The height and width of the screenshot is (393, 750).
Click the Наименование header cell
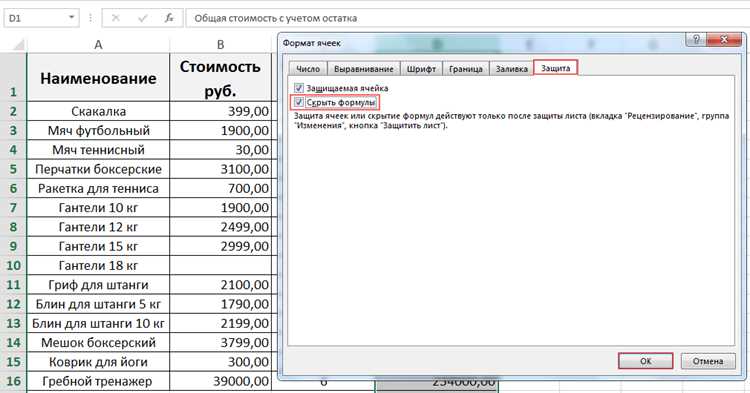pos(98,77)
